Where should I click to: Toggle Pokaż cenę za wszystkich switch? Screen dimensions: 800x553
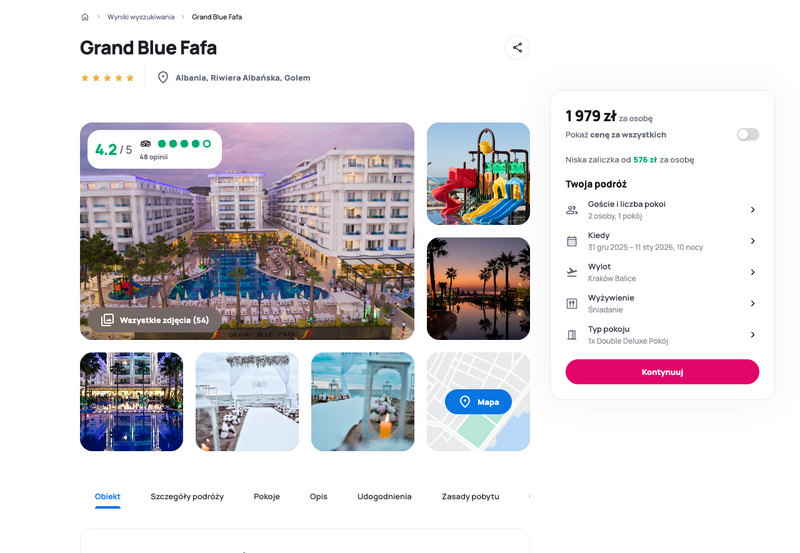(747, 134)
